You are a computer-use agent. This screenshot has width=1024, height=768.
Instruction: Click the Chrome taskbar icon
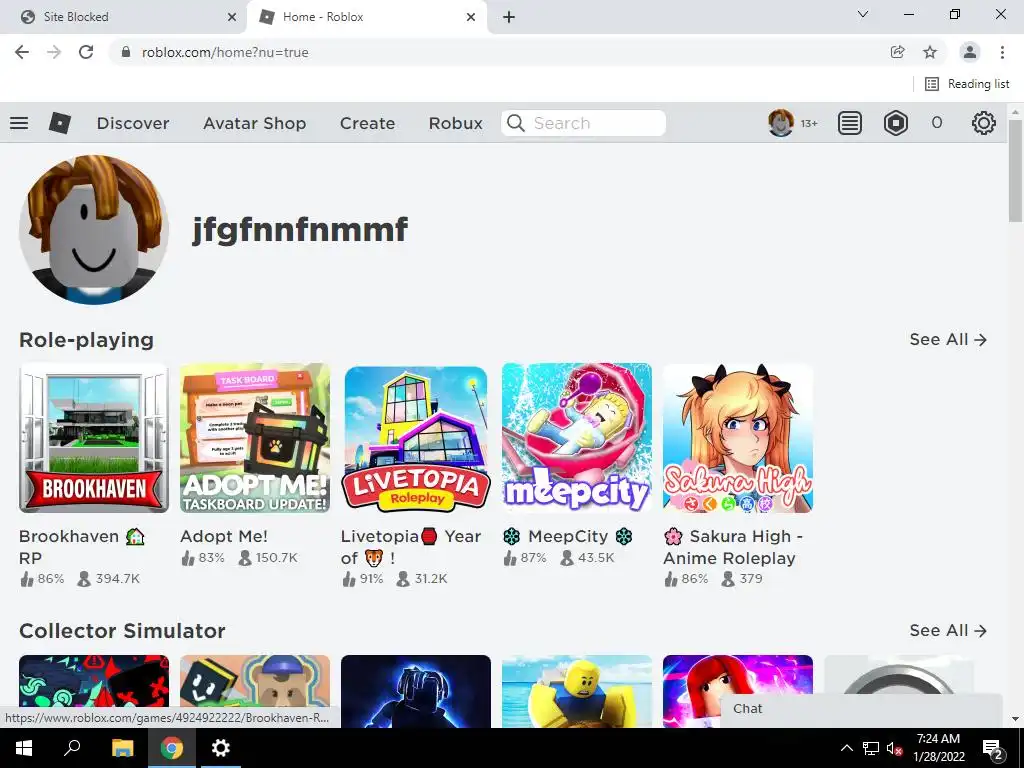[x=172, y=748]
